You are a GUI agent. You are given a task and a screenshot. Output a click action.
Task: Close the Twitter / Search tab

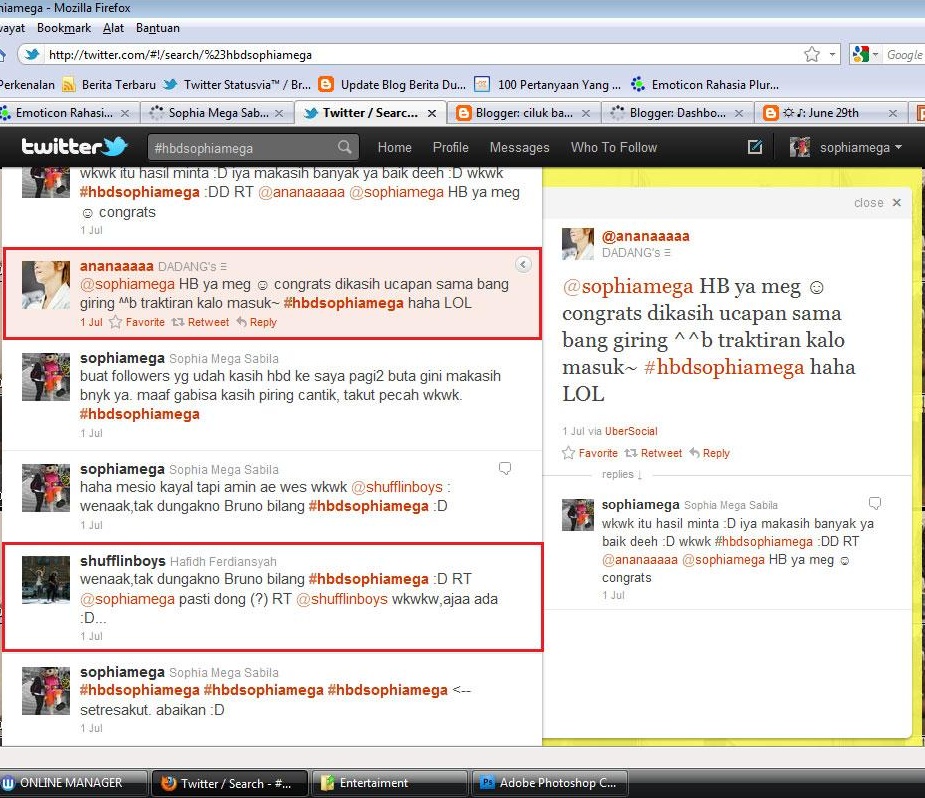pyautogui.click(x=432, y=113)
